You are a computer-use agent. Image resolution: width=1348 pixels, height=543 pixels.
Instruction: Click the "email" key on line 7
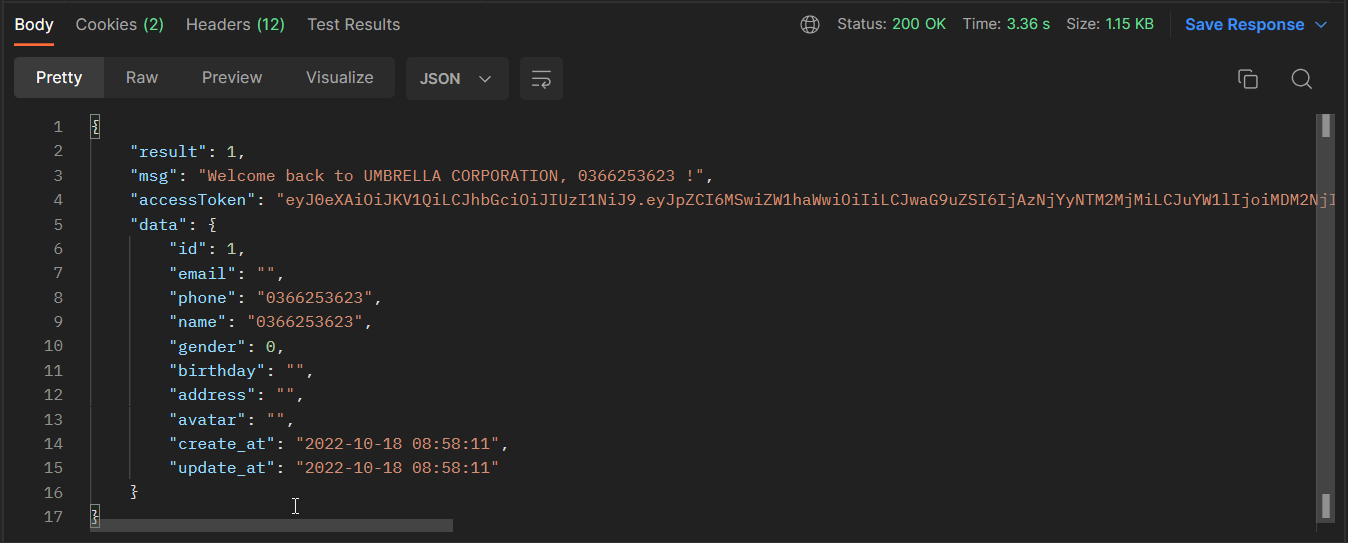pyautogui.click(x=202, y=273)
